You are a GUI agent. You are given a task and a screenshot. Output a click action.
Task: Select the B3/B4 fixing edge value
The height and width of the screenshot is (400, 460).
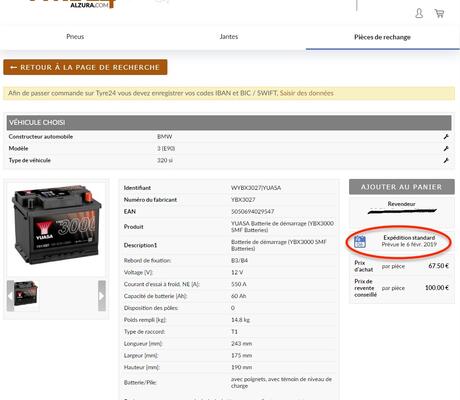pyautogui.click(x=239, y=260)
